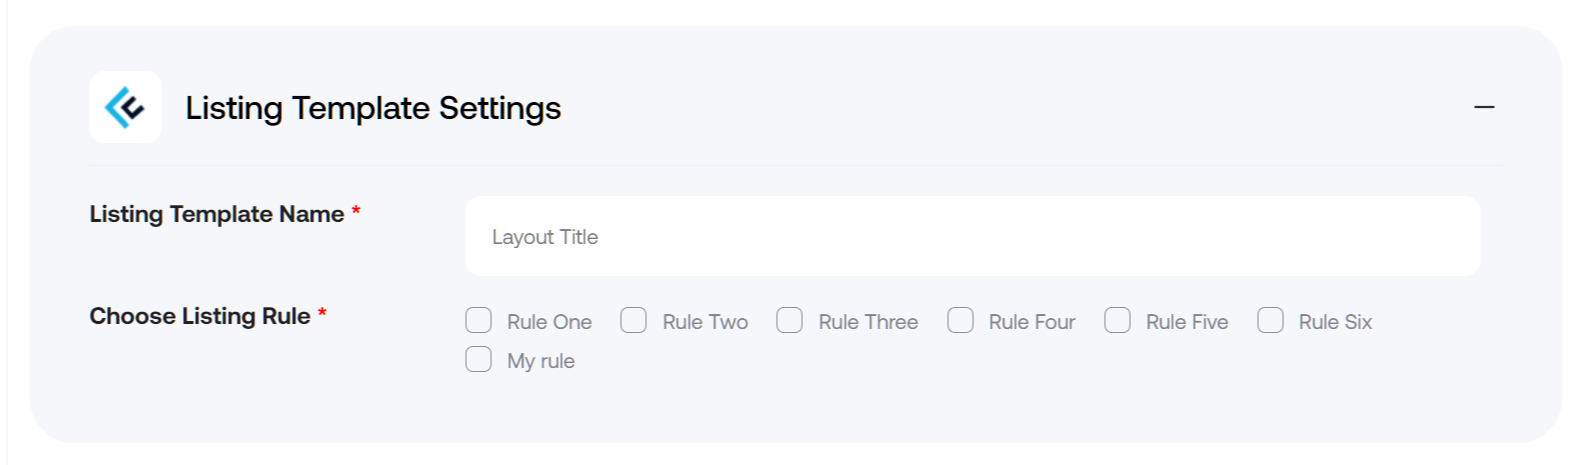
Task: Toggle the Rule Four checkbox
Action: click(961, 320)
